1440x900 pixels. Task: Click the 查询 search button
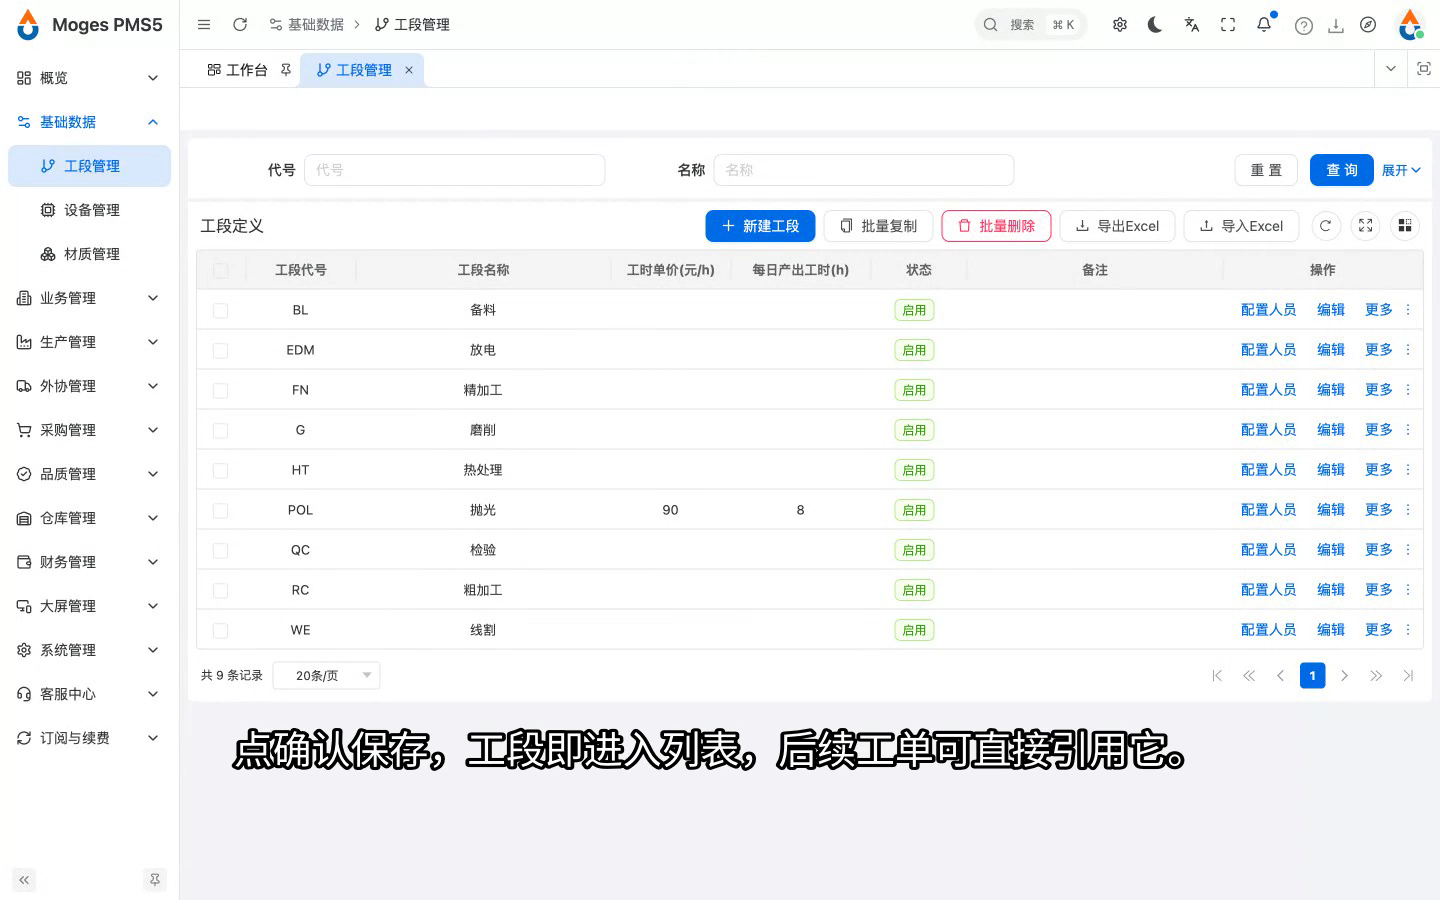click(1342, 170)
